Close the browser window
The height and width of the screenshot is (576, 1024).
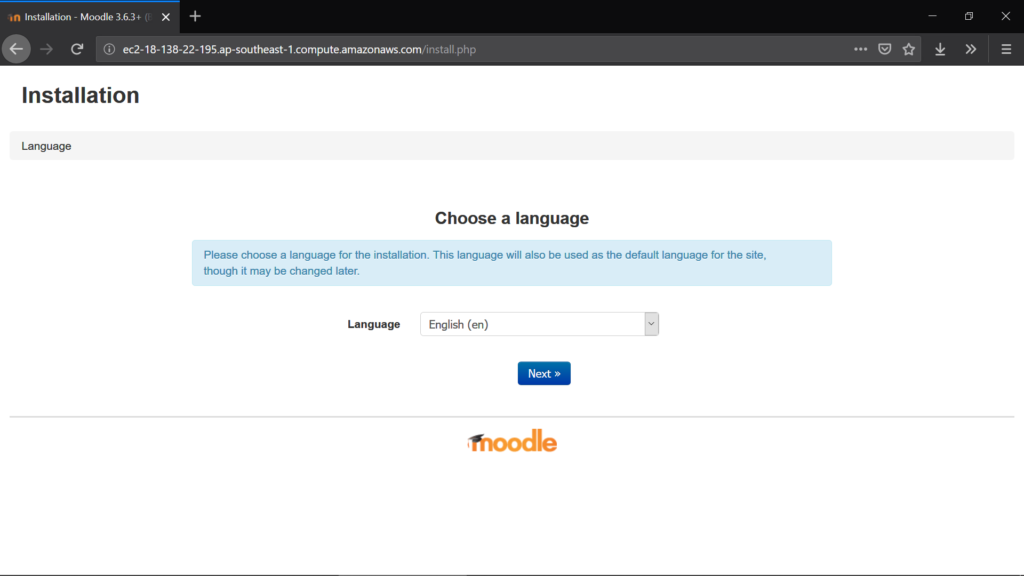coord(1006,16)
